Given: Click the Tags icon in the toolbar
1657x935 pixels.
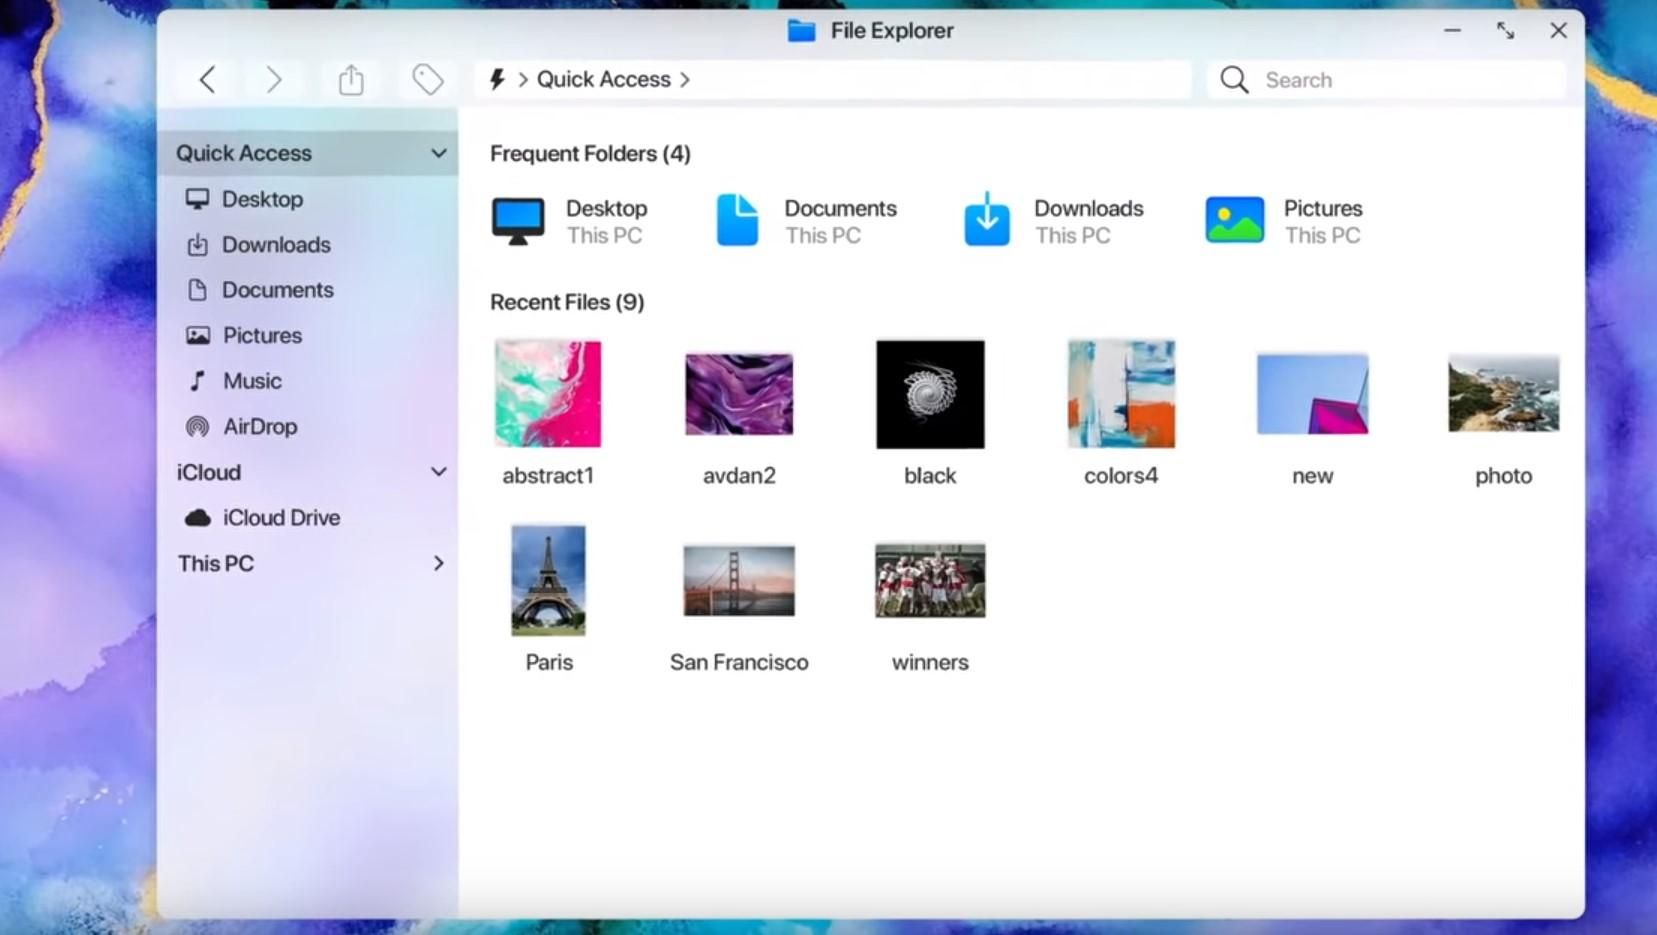Looking at the screenshot, I should click(428, 79).
